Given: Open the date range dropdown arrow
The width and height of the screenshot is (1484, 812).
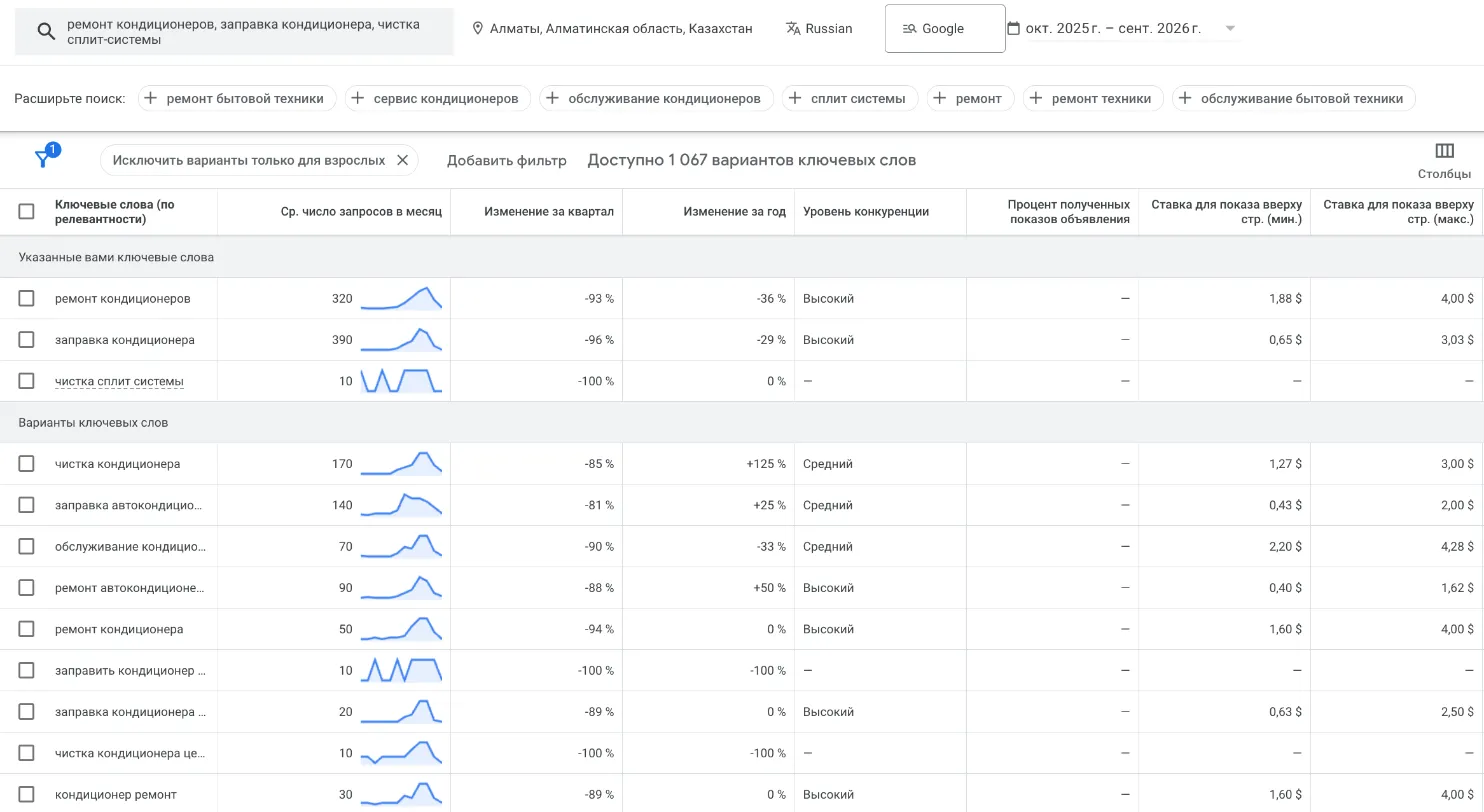Looking at the screenshot, I should (1230, 29).
